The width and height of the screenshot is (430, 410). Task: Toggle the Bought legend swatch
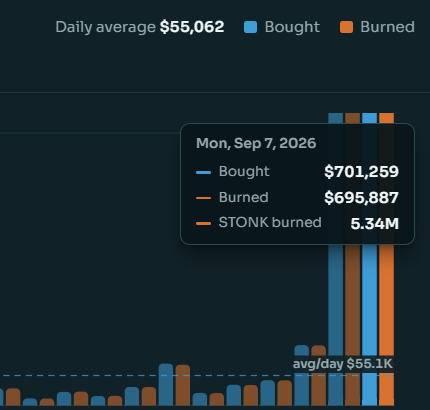(x=250, y=27)
